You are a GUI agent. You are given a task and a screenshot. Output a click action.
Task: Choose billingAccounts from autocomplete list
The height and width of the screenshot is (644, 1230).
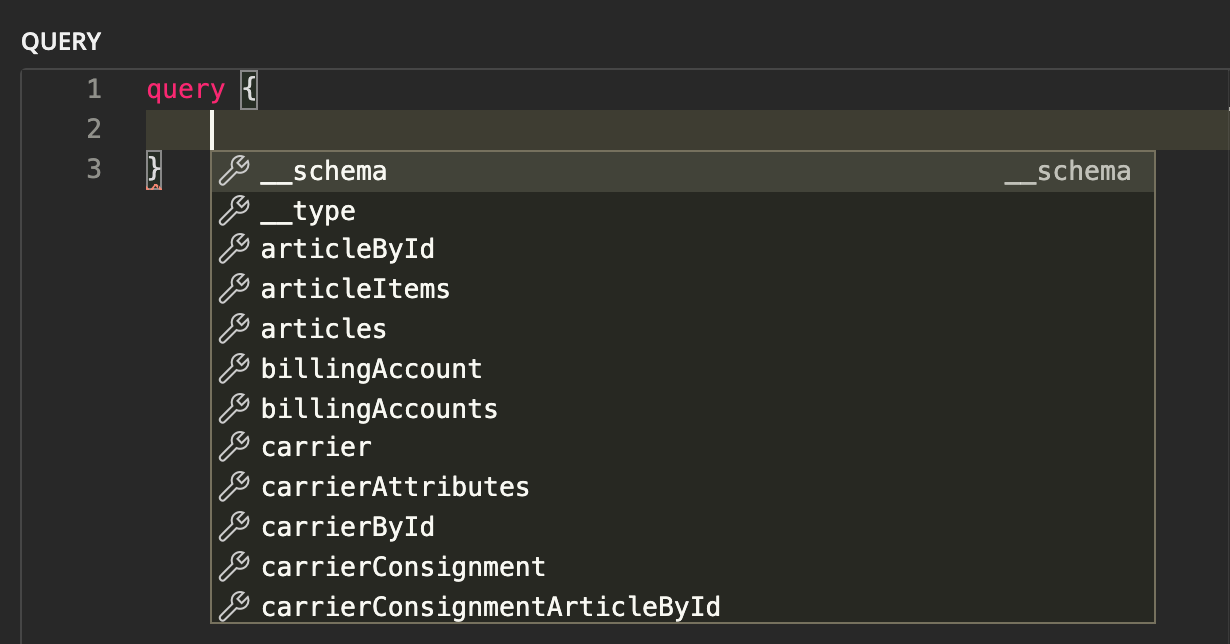coord(379,409)
